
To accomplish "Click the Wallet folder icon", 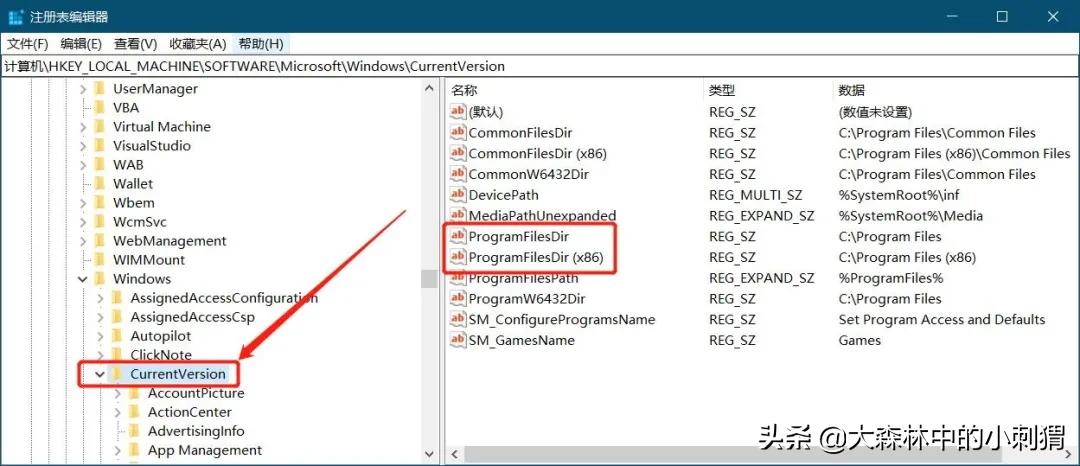I will 100,184.
